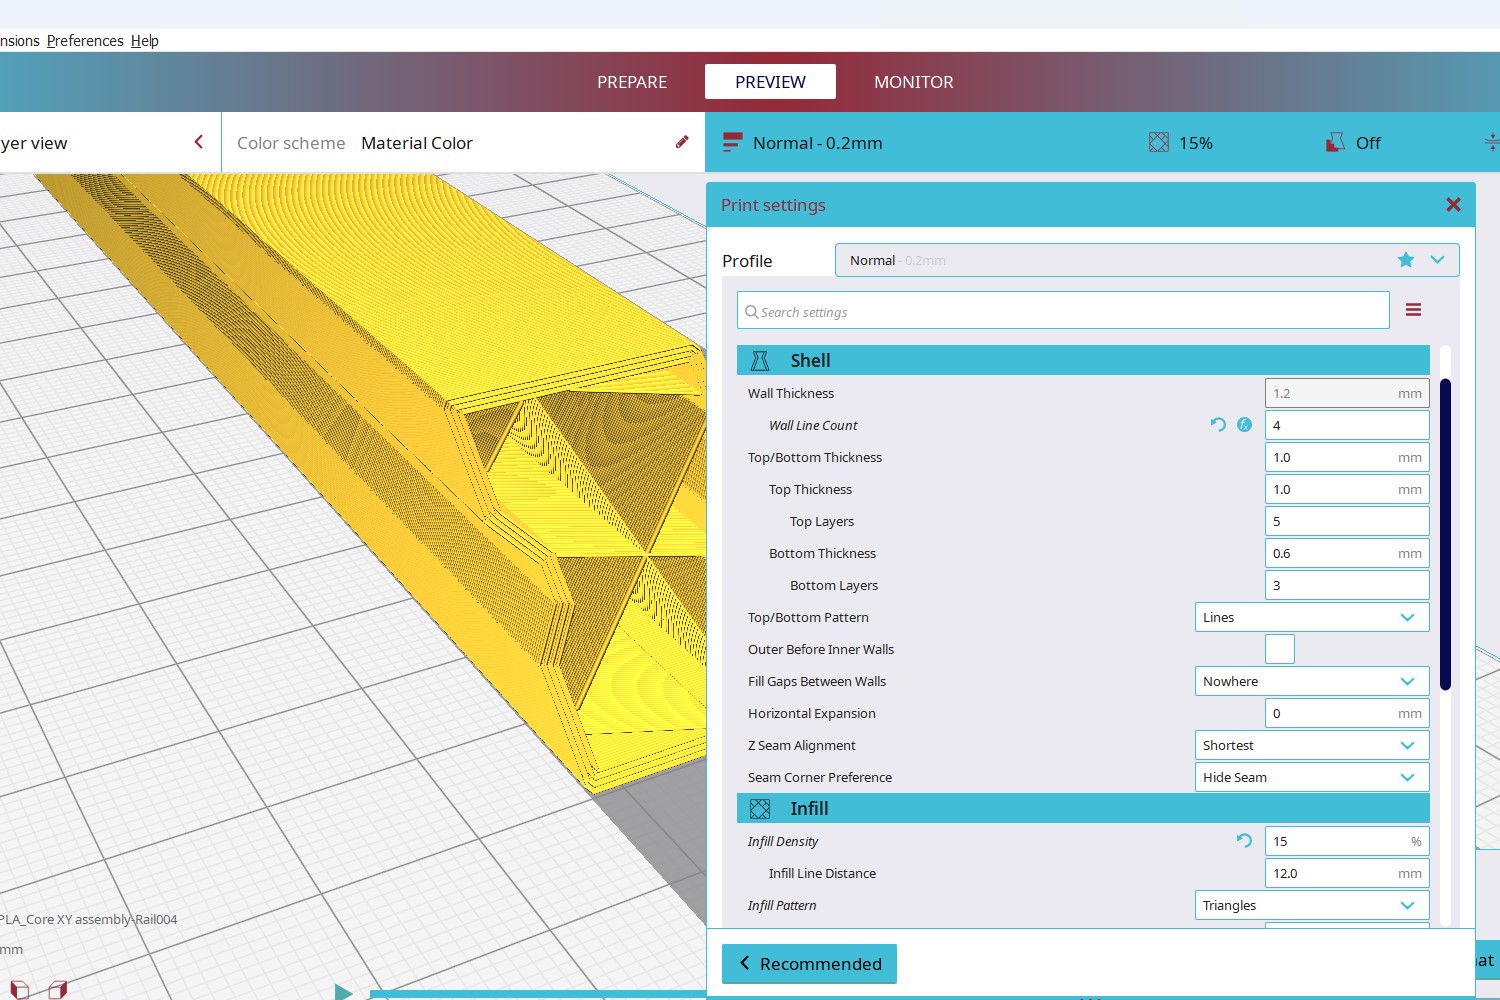Open the Help menu
Viewport: 1500px width, 1000px height.
tap(145, 41)
